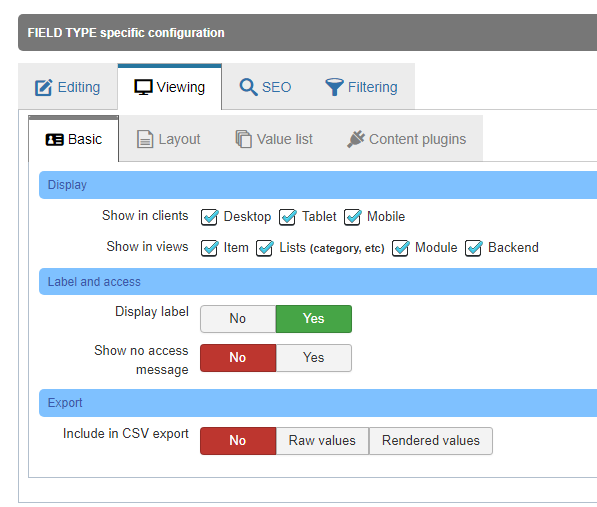Image resolution: width=597 pixels, height=507 pixels.
Task: Set Show no access message to Yes
Action: pos(314,358)
